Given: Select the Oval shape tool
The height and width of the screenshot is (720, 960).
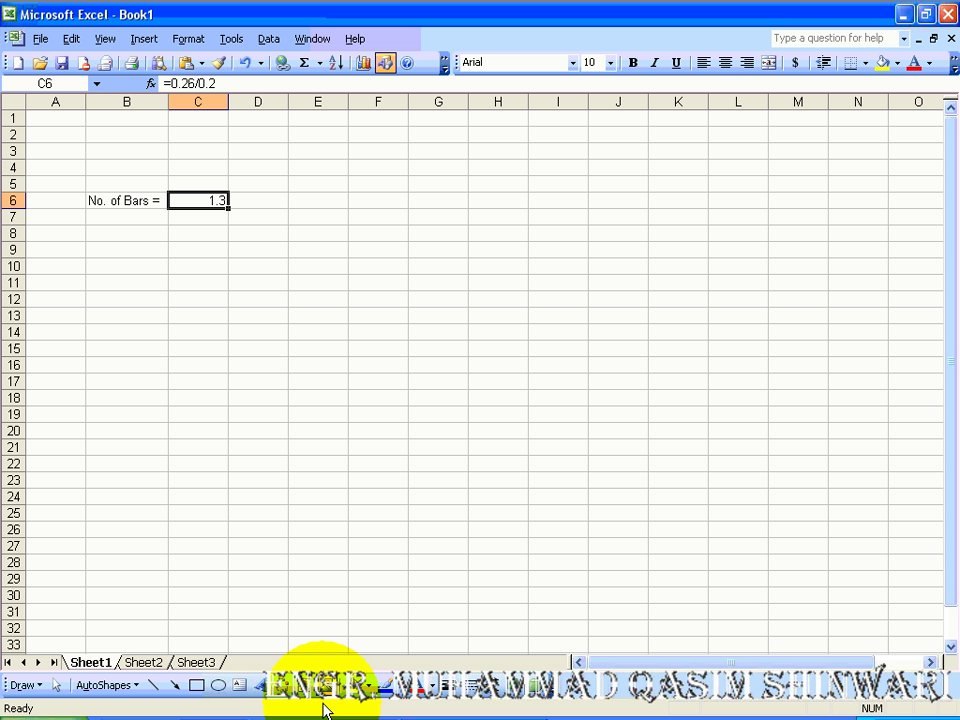Looking at the screenshot, I should (x=218, y=685).
